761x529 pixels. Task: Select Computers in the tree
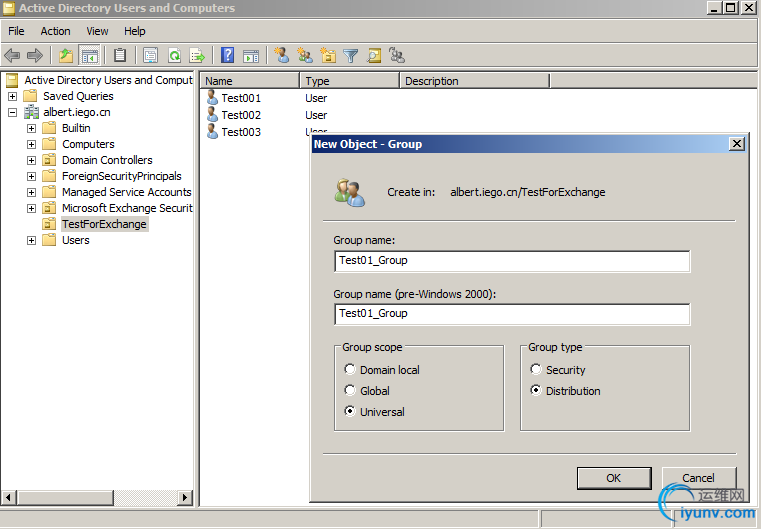88,144
